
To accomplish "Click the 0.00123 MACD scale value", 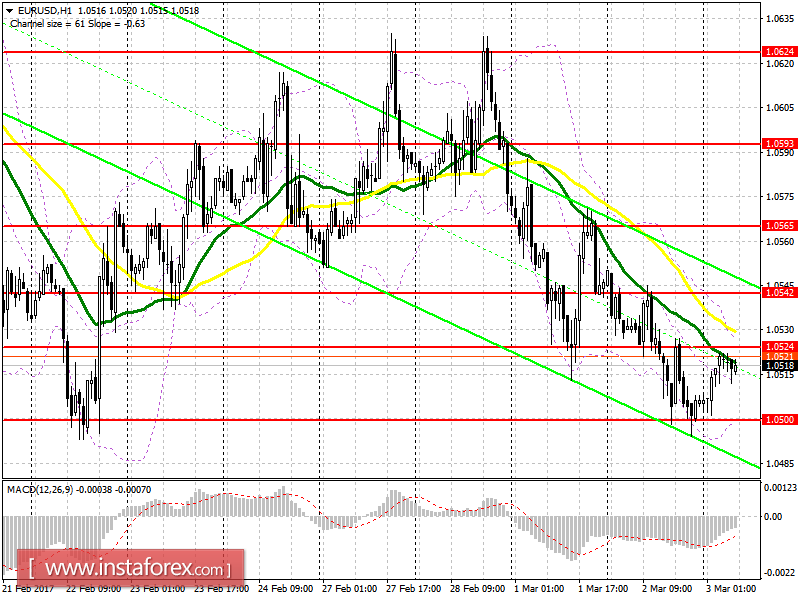I will click(780, 488).
